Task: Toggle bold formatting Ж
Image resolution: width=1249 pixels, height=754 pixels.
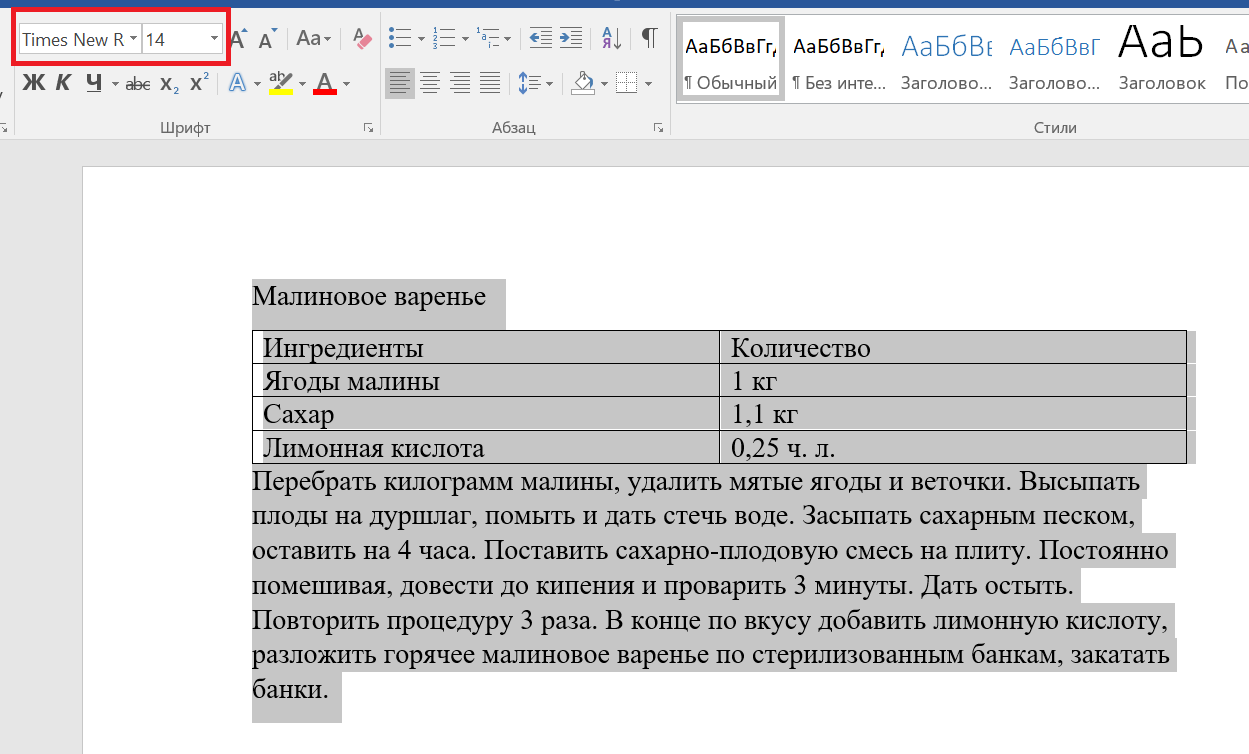Action: (33, 83)
